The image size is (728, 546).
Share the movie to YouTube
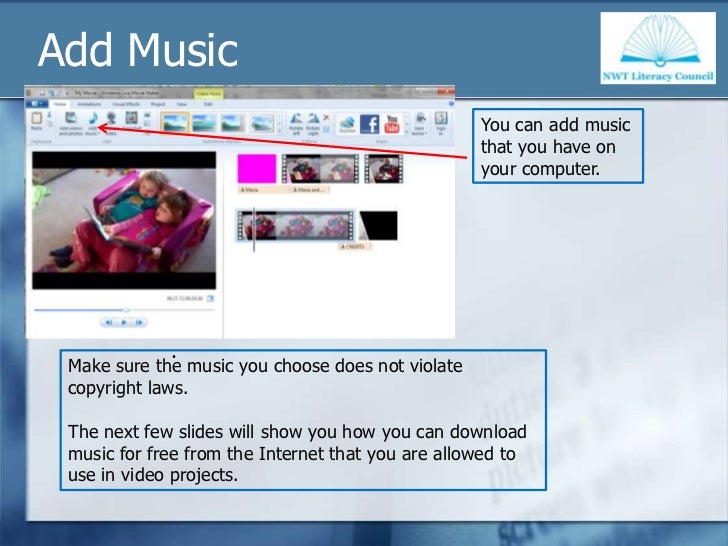[392, 124]
